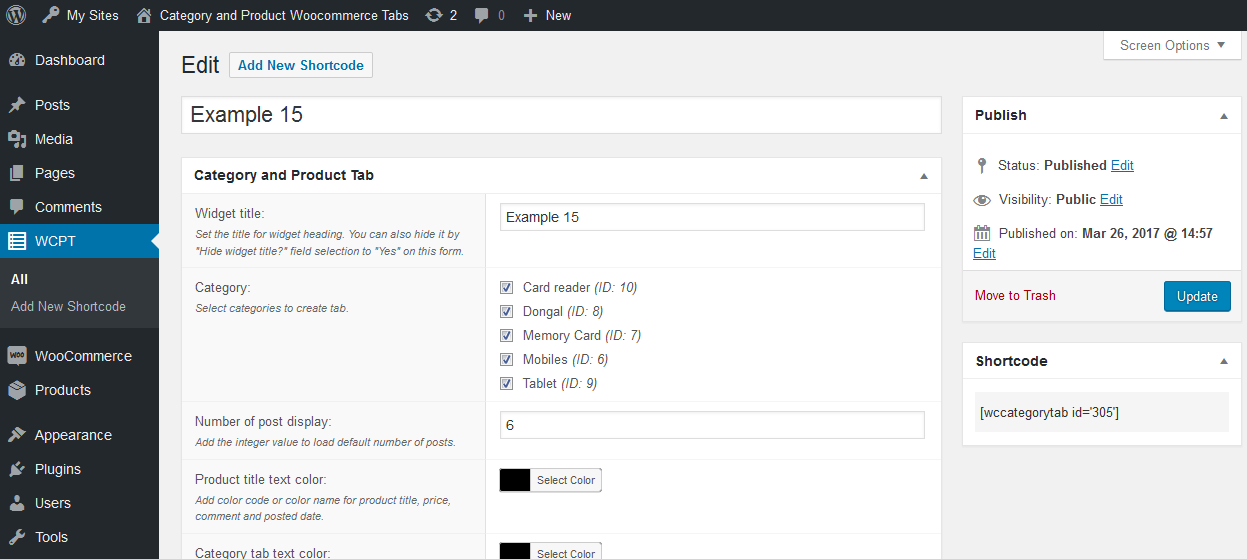Open the New content menu
The height and width of the screenshot is (559, 1247).
[x=547, y=15]
